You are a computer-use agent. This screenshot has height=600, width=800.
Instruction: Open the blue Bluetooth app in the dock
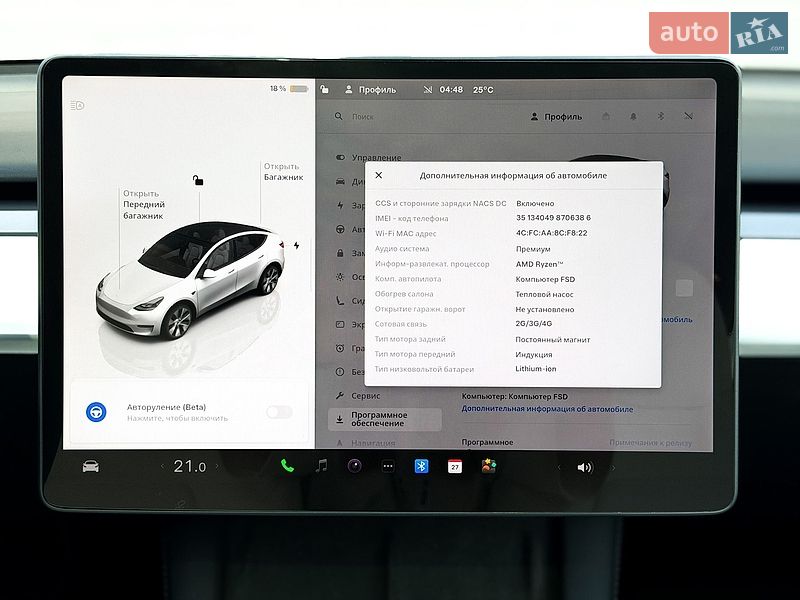point(421,466)
